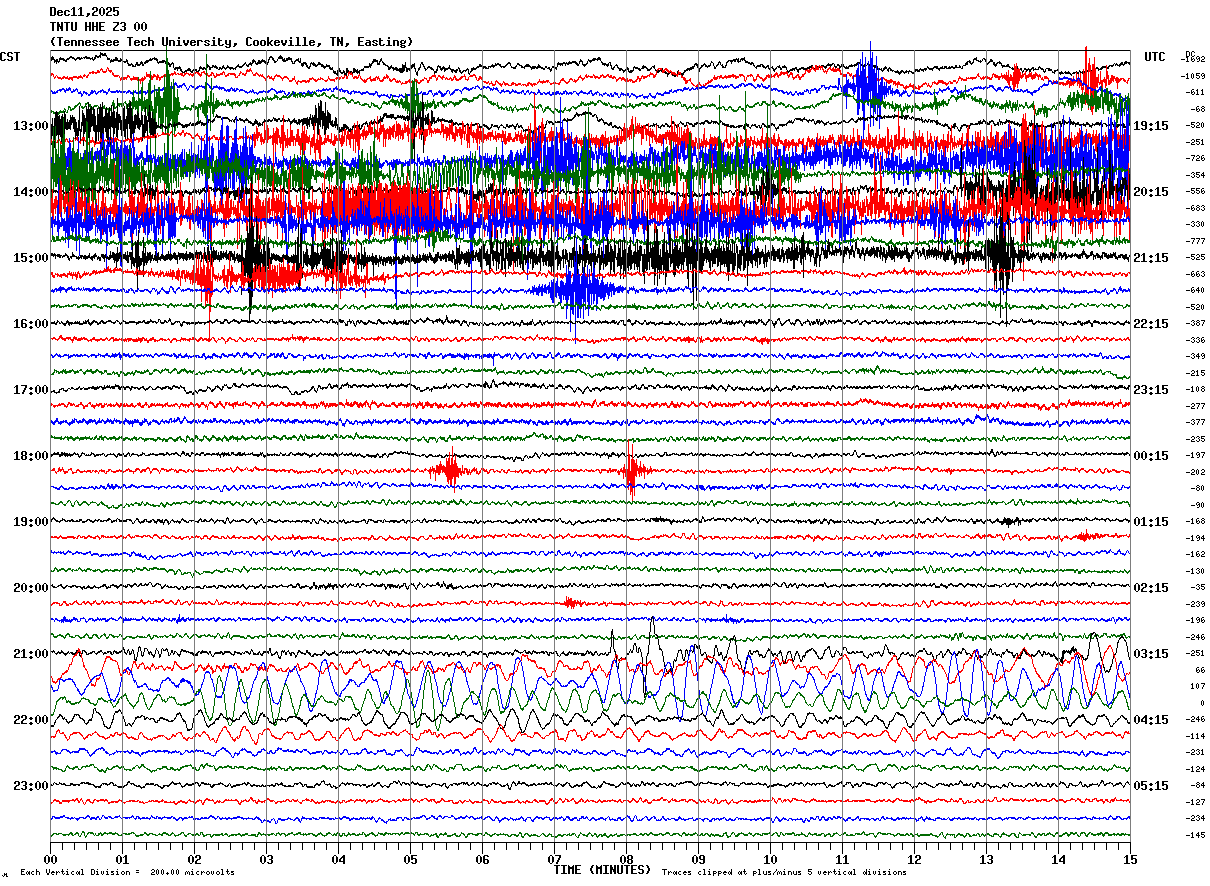Select the 17:00 CST time label
The width and height of the screenshot is (1210, 886).
click(x=30, y=390)
